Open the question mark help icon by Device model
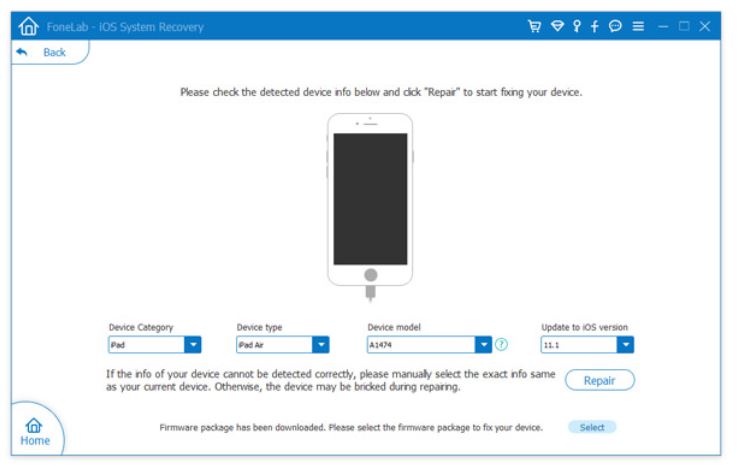The width and height of the screenshot is (738, 470). (502, 344)
